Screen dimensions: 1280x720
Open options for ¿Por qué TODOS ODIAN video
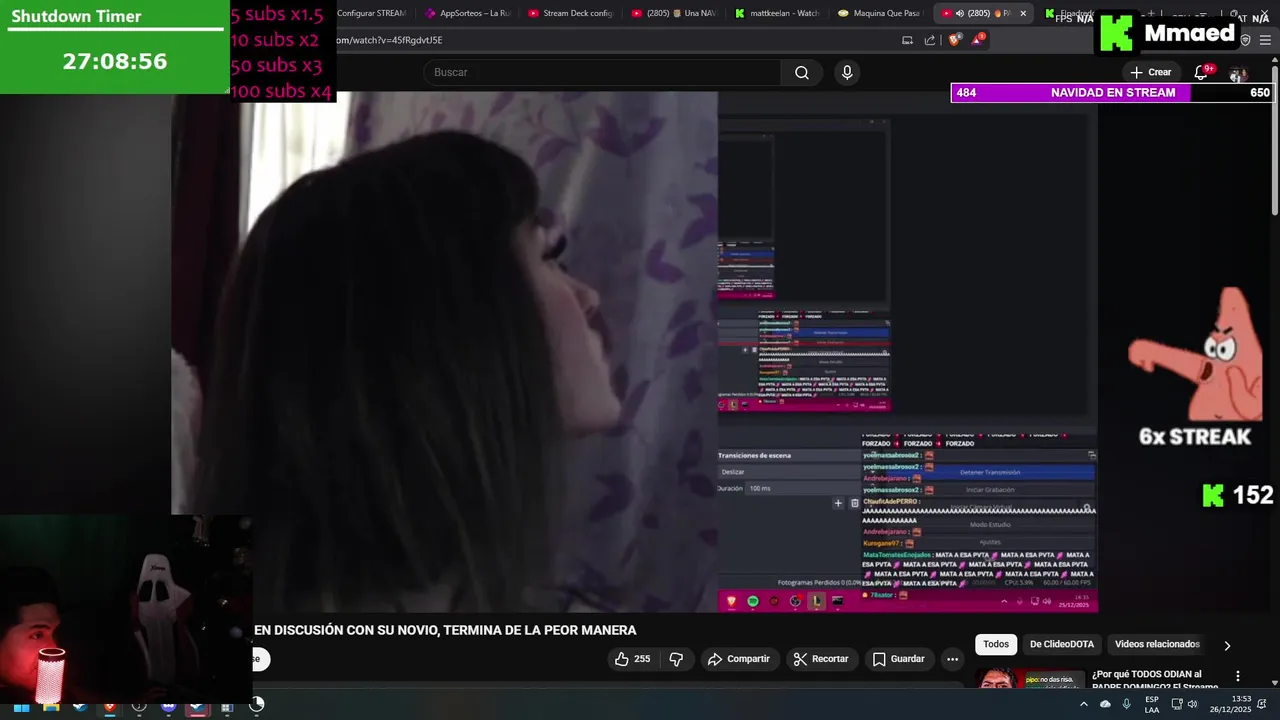[x=1238, y=676]
